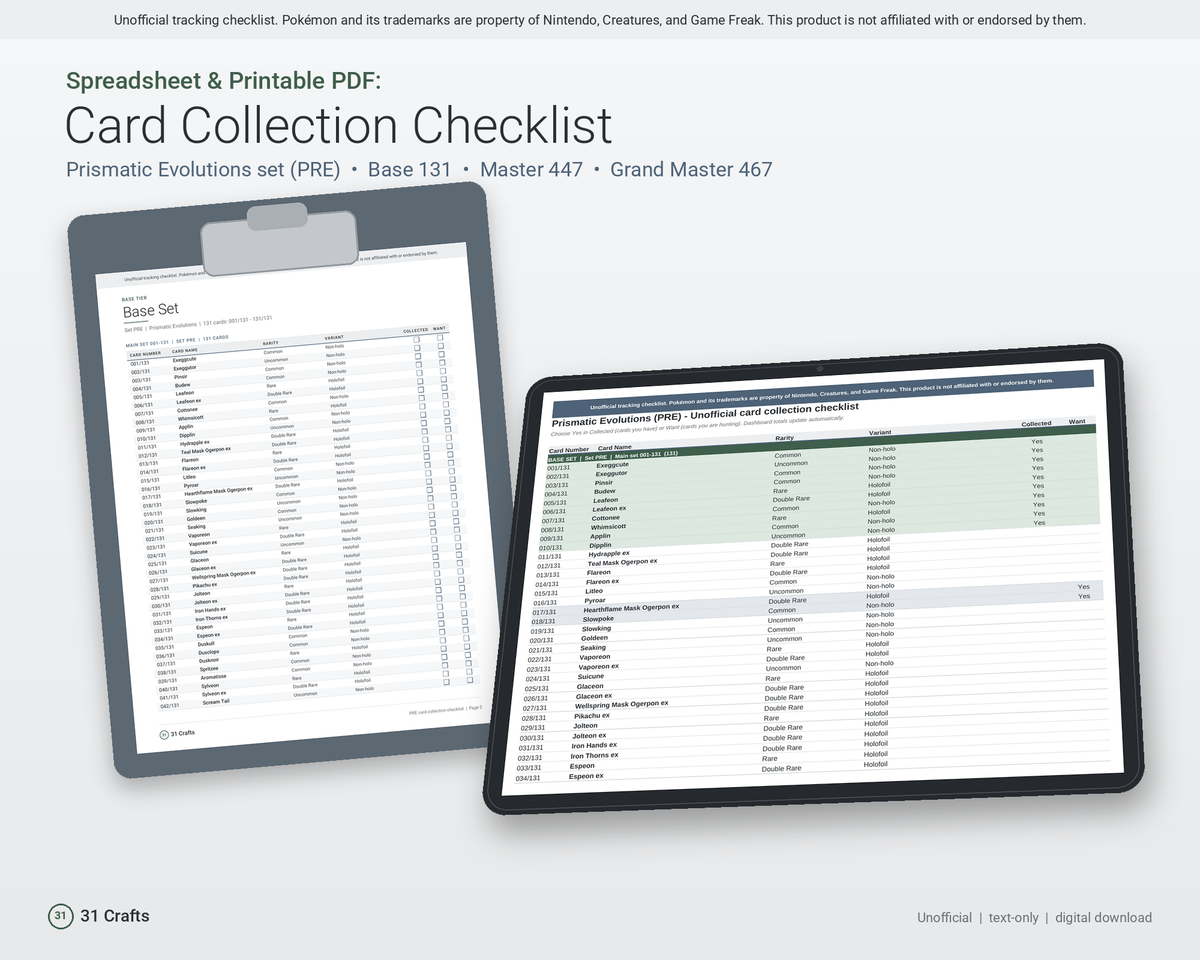Screen dimensions: 1200x960
Task: Click "Hearthflame Mask Ogerpon ex" on the tablet
Action: [631, 608]
